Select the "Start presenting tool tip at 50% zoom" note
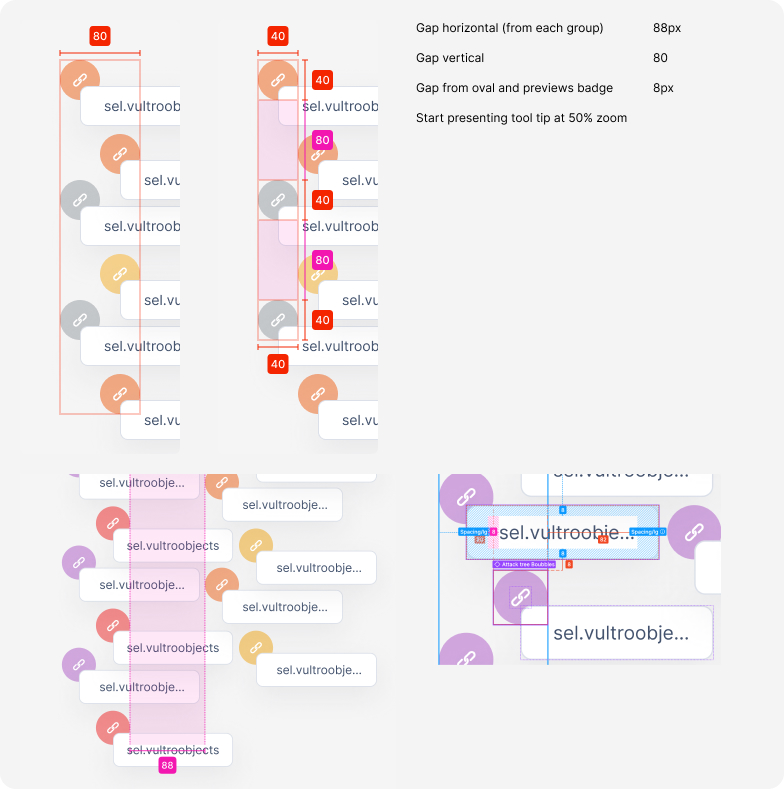The width and height of the screenshot is (784, 789). coord(521,118)
